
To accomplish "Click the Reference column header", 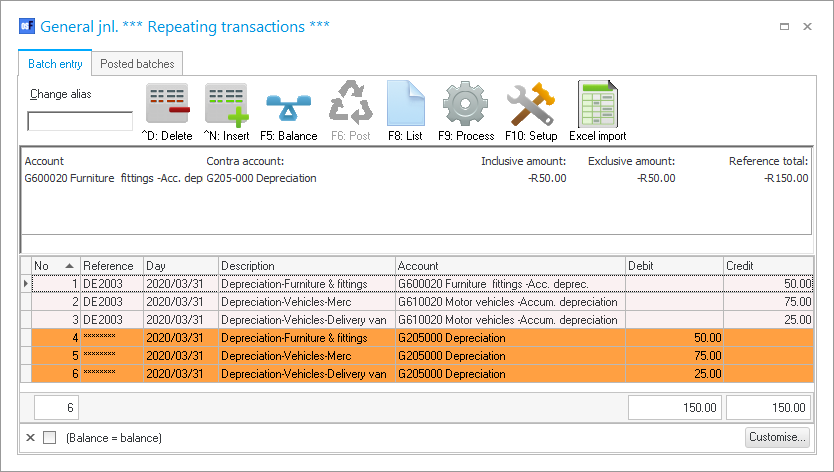I will pos(110,266).
